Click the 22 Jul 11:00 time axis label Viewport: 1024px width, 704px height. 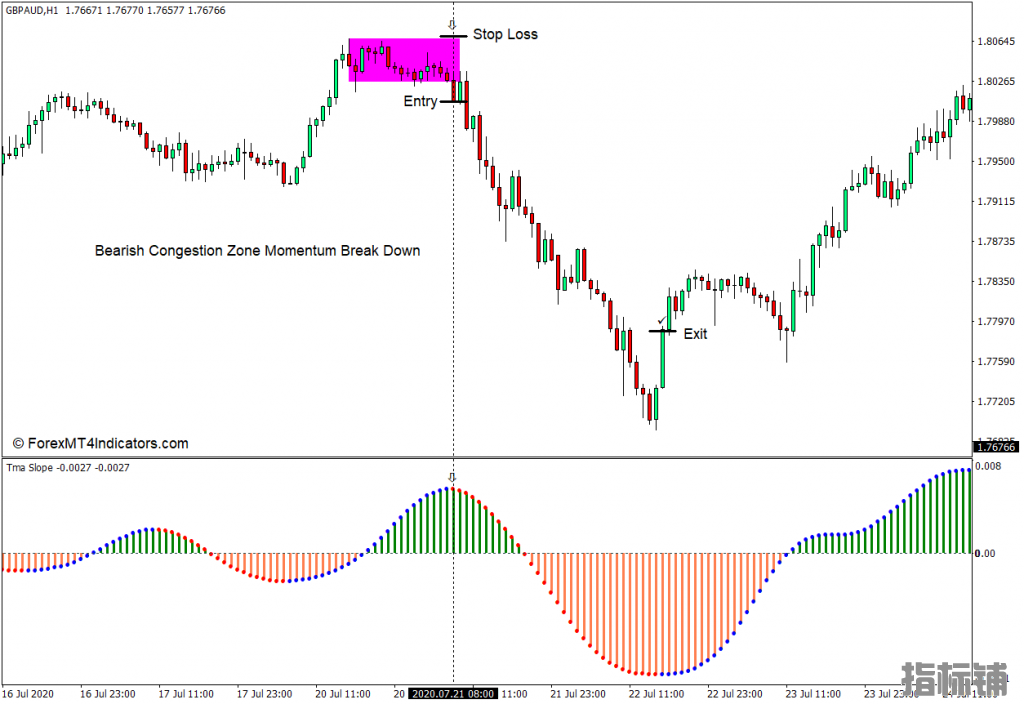656,694
